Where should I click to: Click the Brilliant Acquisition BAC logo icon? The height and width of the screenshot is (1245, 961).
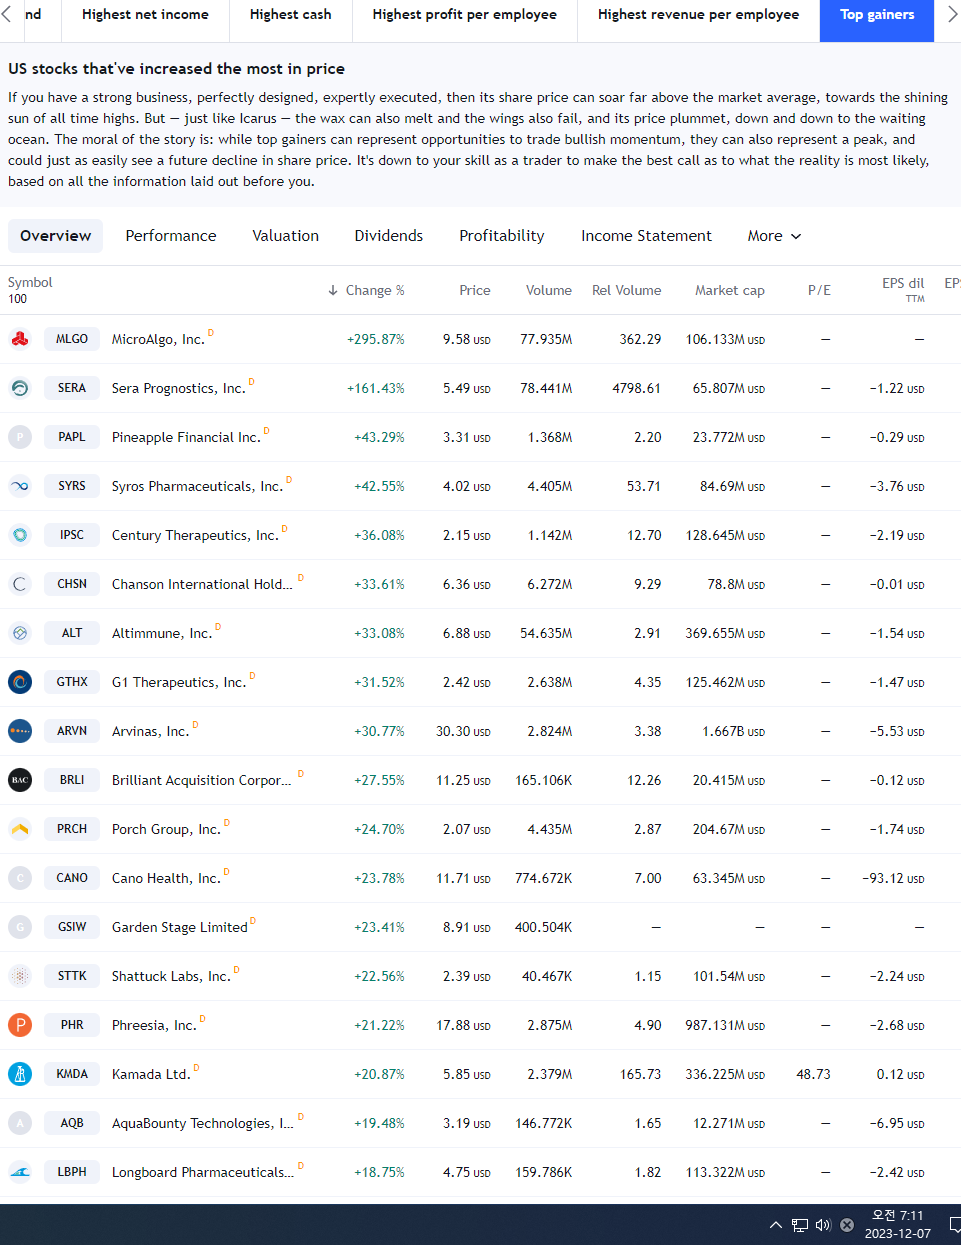tap(20, 780)
